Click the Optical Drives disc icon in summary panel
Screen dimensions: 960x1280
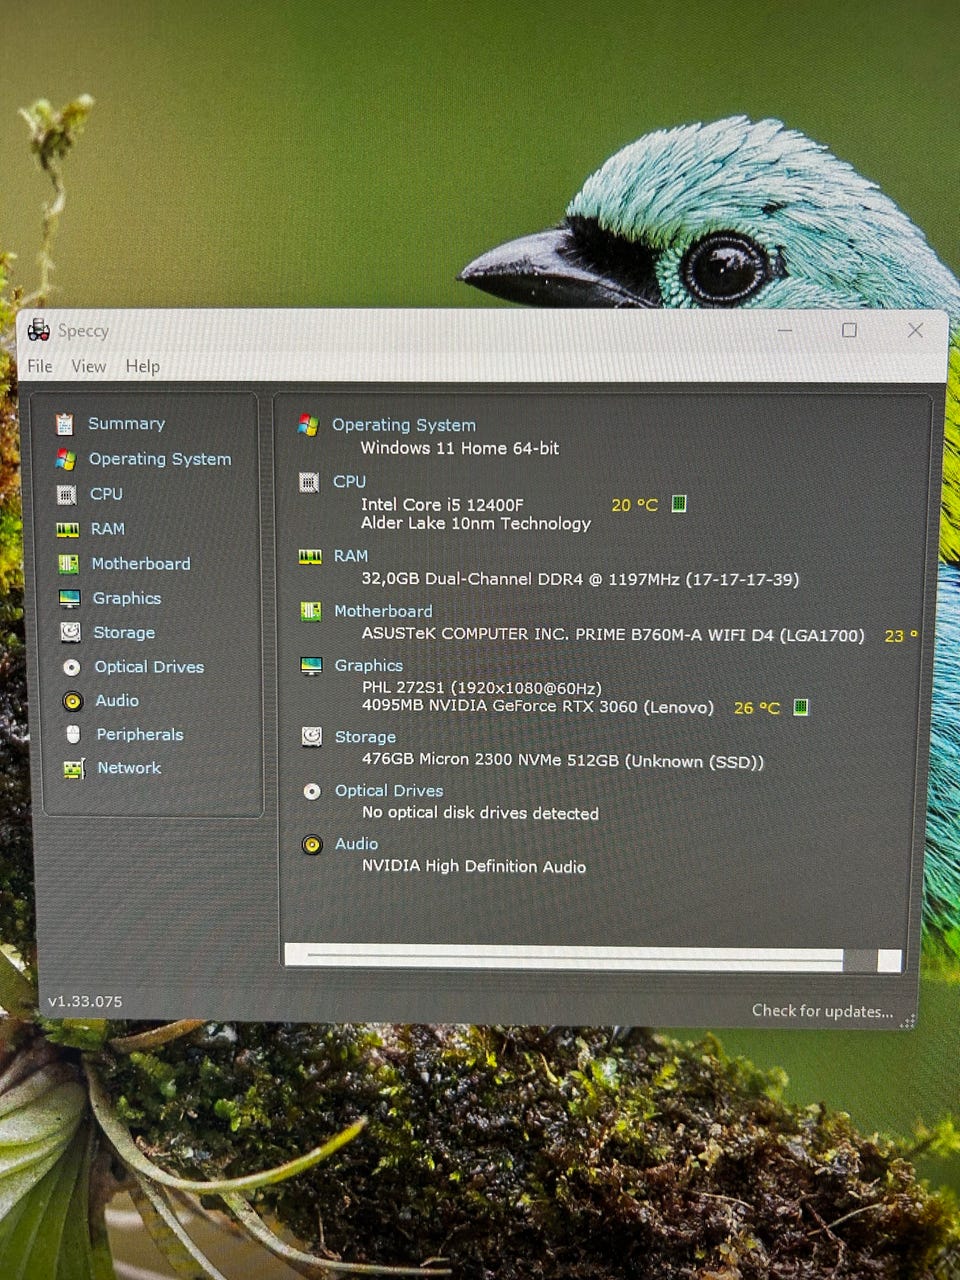tap(312, 791)
